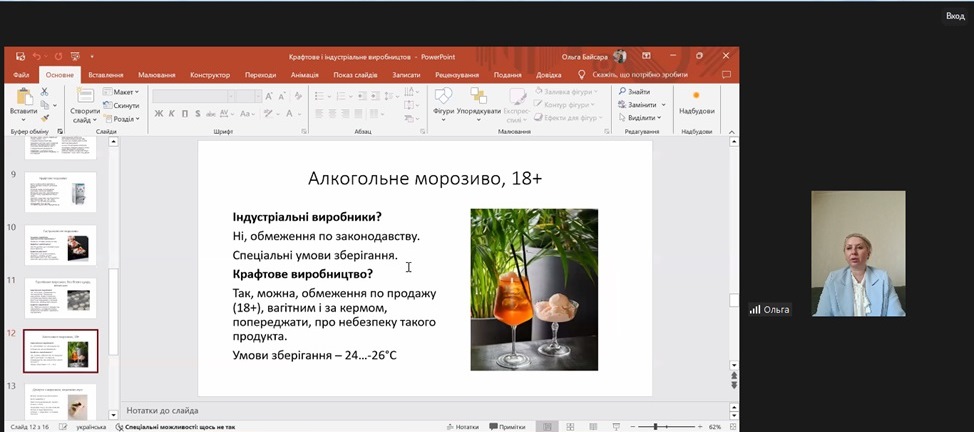974x432 pixels.
Task: Click the Скинути reset button
Action: point(125,105)
